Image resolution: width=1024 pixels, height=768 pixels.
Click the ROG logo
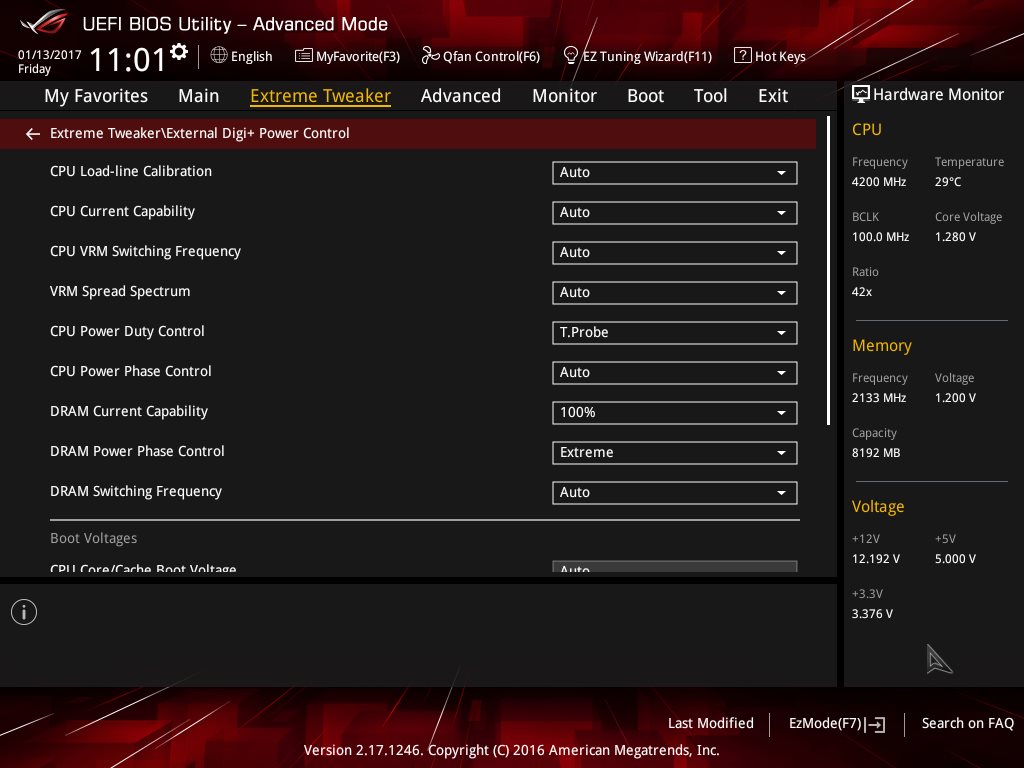click(43, 23)
